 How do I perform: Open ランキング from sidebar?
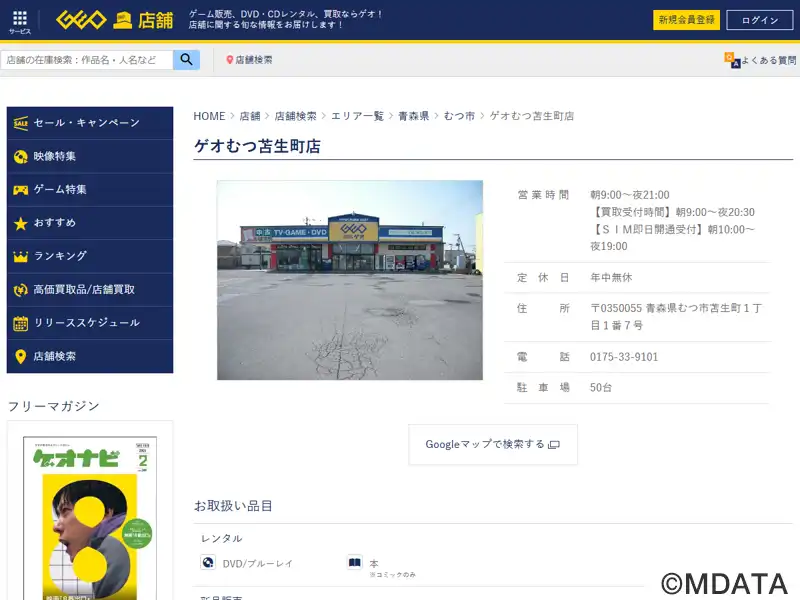coord(90,256)
